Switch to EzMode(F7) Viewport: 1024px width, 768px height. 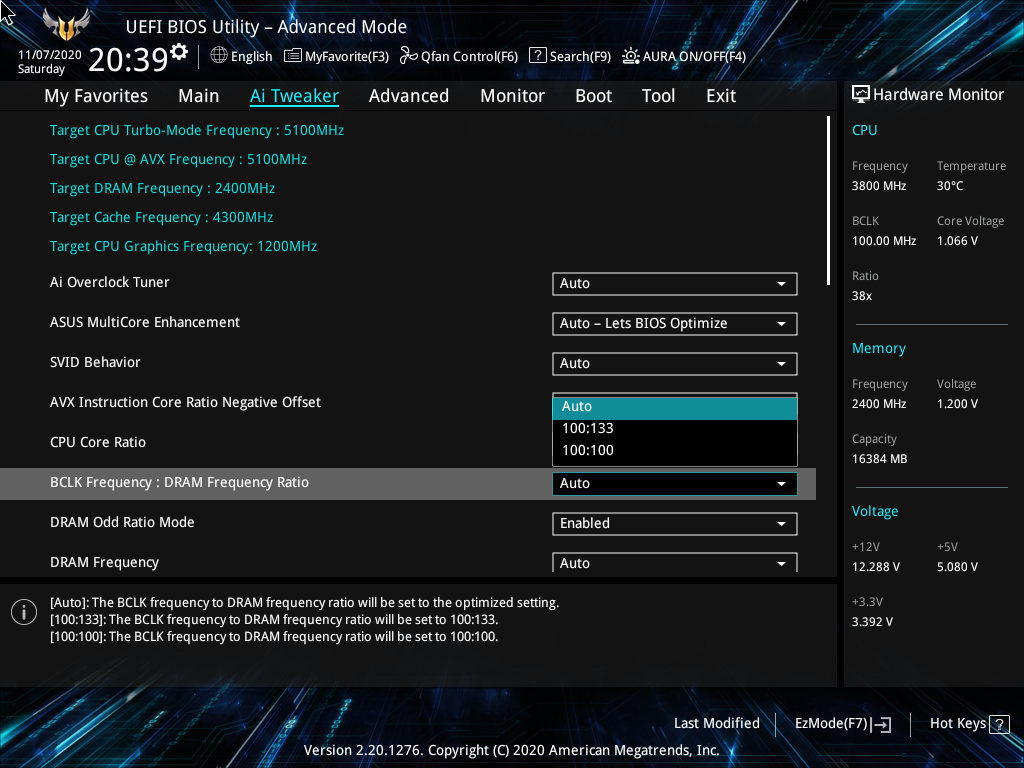[842, 724]
